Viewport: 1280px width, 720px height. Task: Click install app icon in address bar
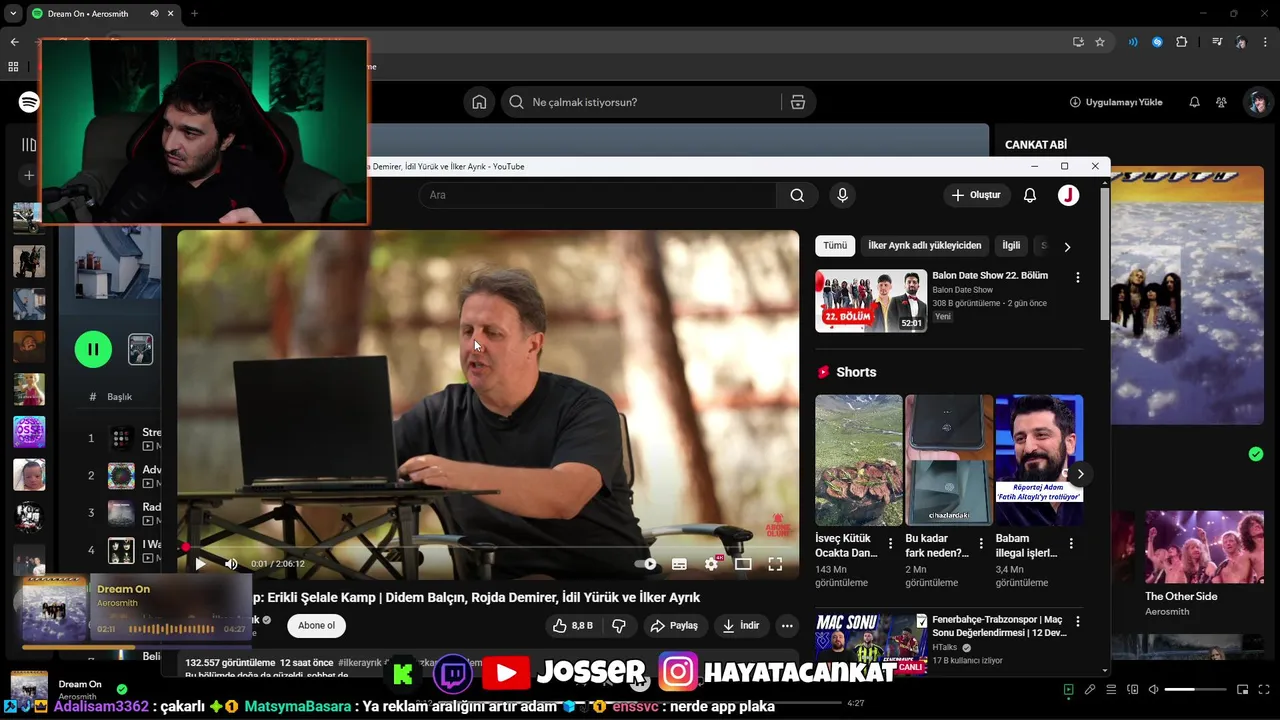coord(1078,42)
